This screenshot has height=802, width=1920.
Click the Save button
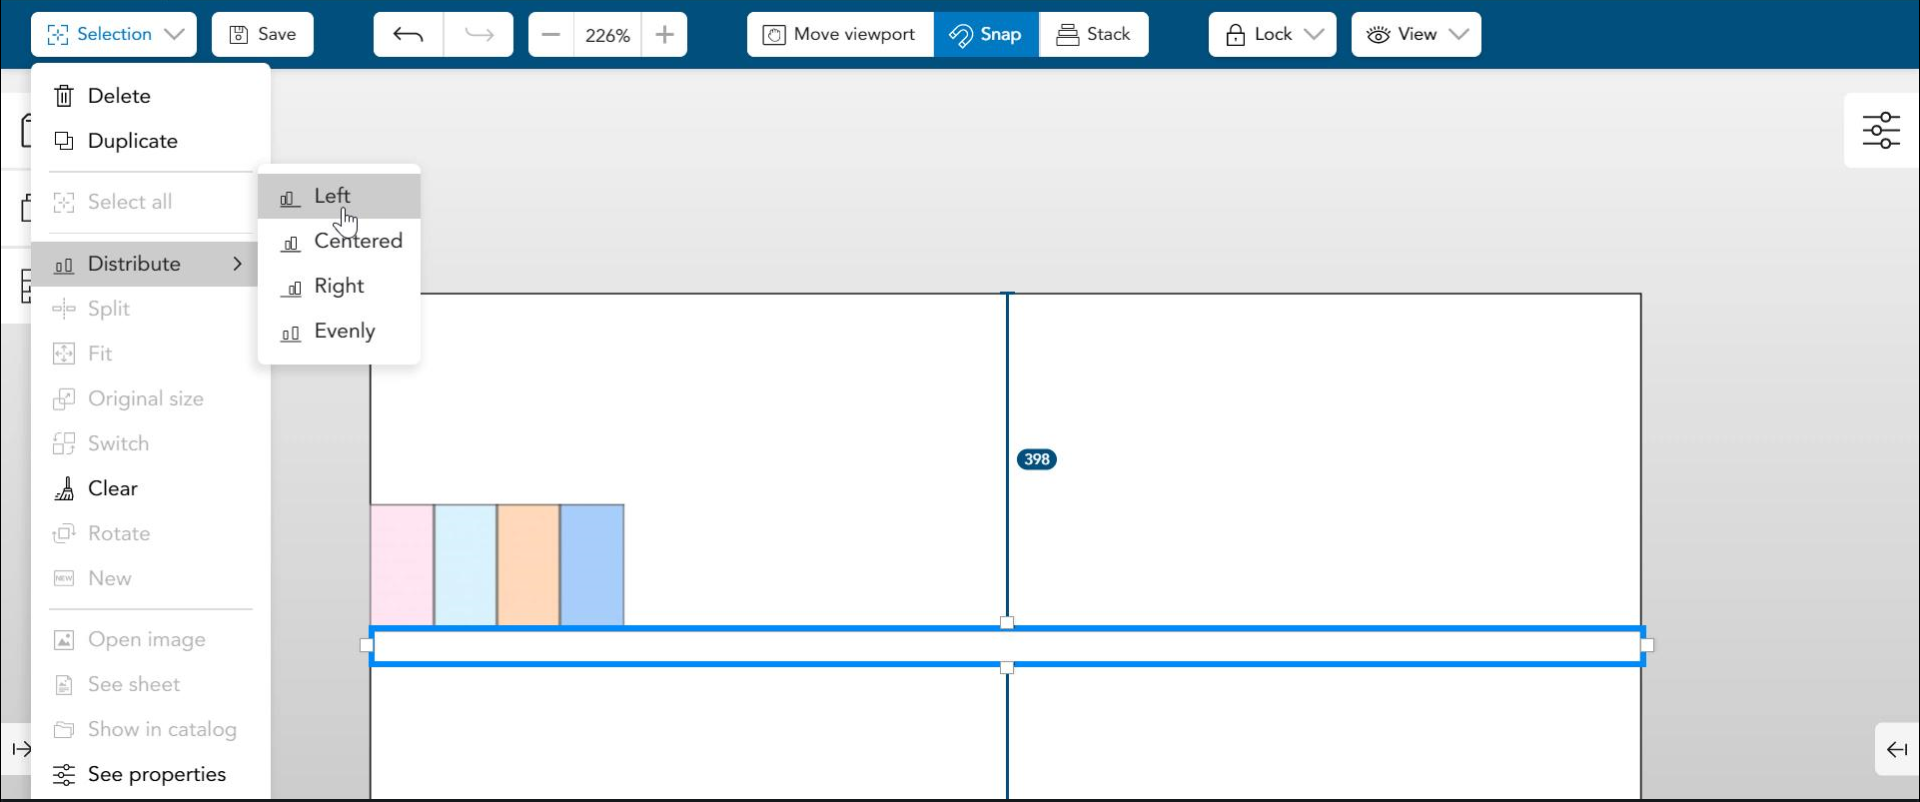pos(262,34)
